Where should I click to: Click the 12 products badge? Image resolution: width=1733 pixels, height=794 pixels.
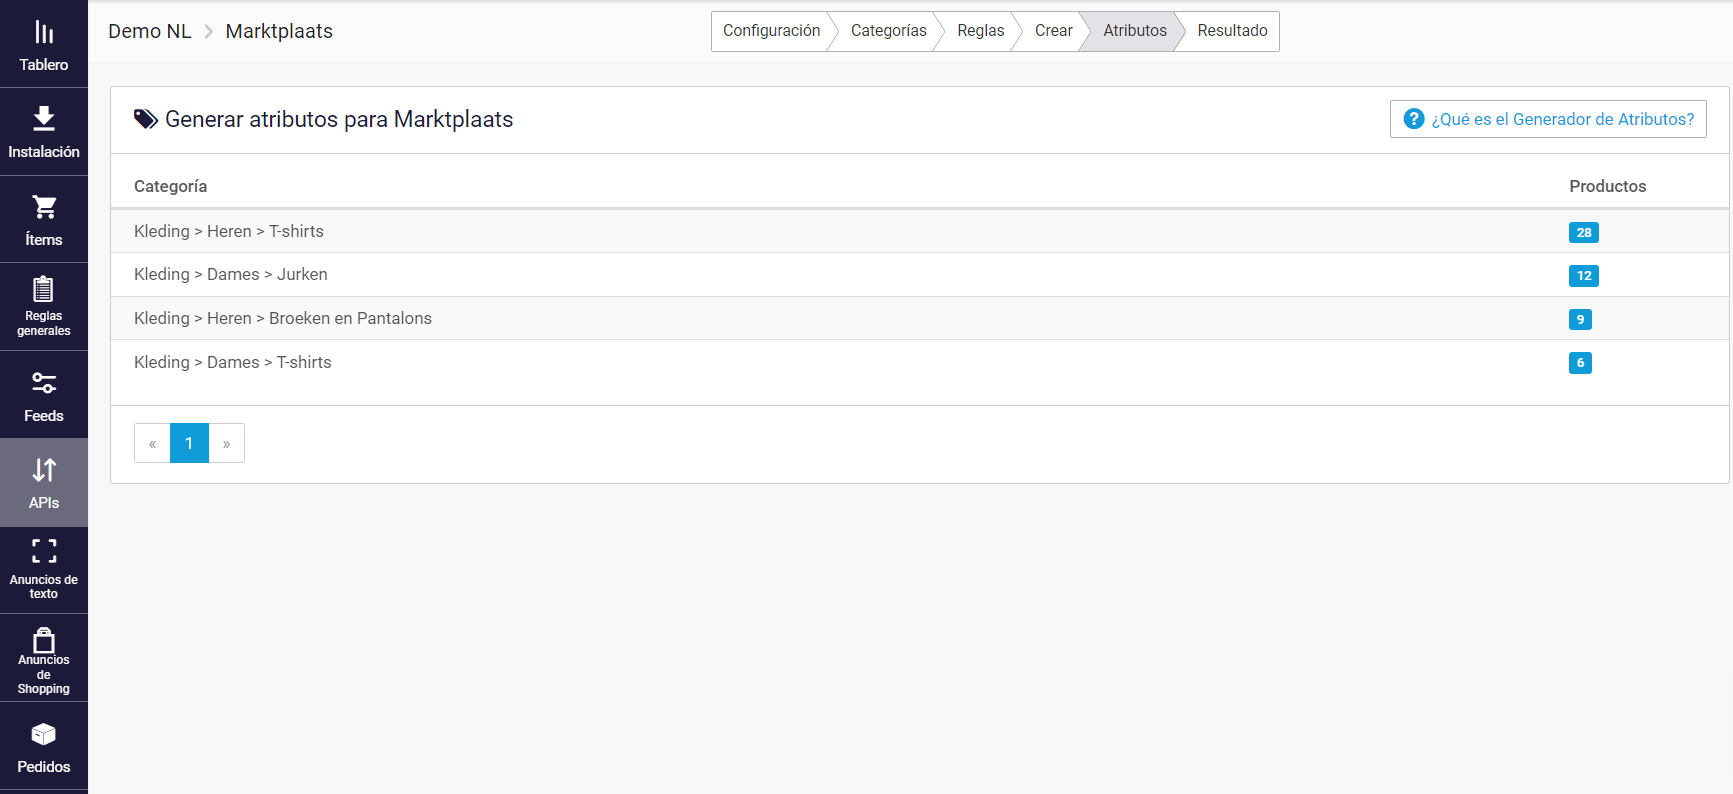1584,276
